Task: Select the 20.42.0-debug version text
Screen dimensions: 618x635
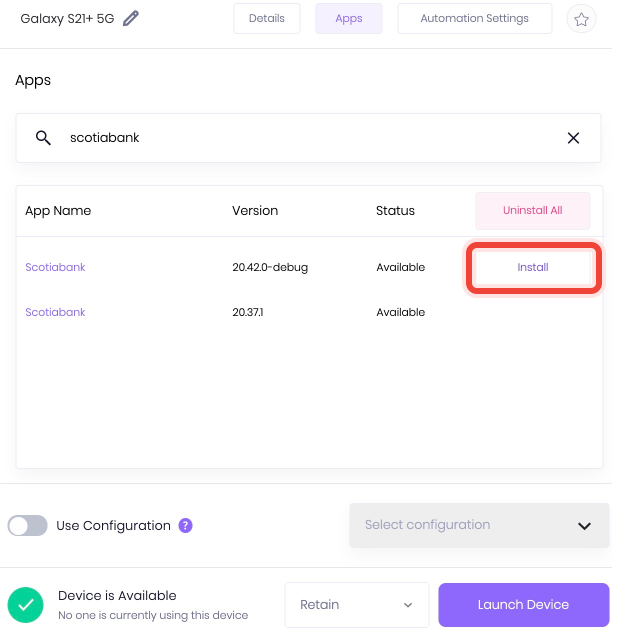Action: coord(270,267)
